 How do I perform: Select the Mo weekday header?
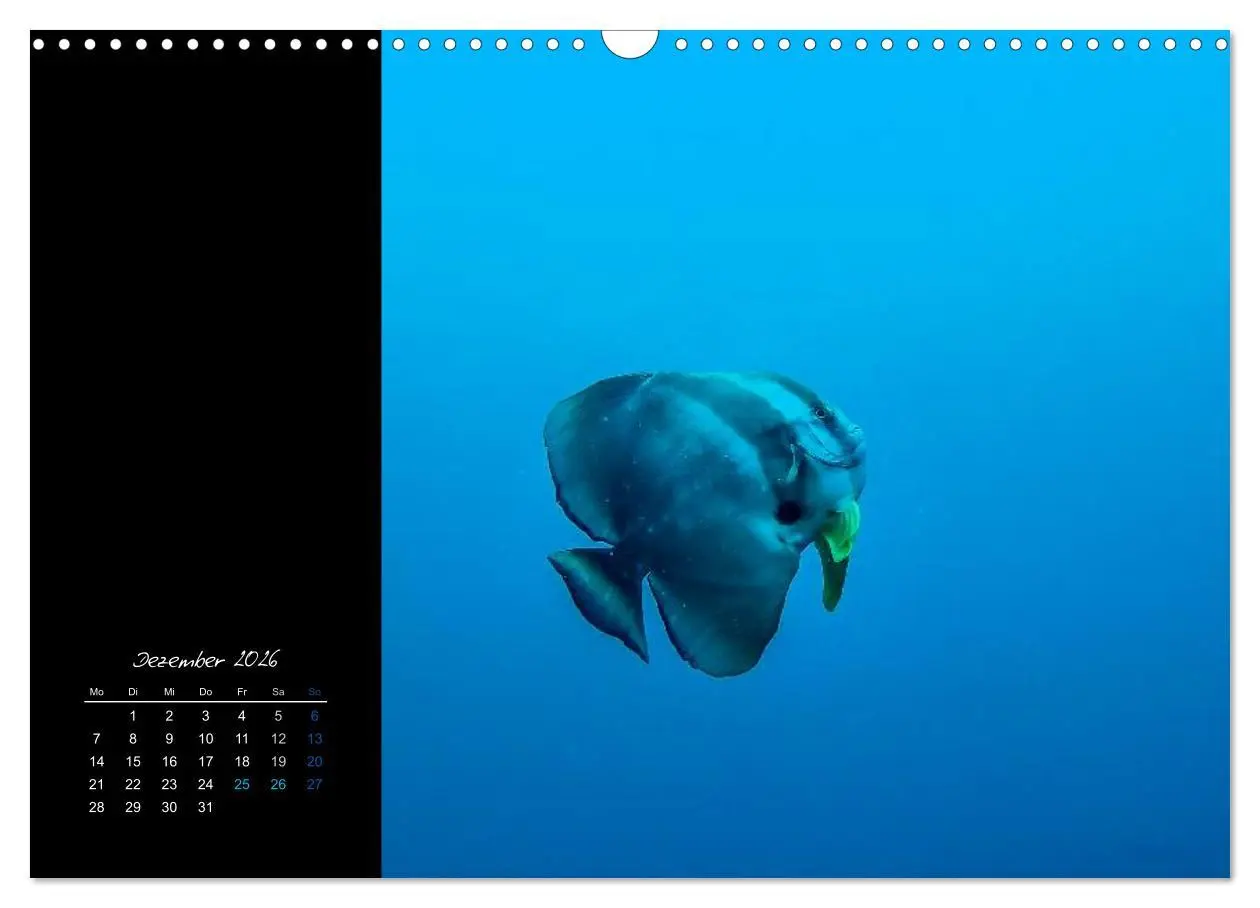click(x=96, y=692)
